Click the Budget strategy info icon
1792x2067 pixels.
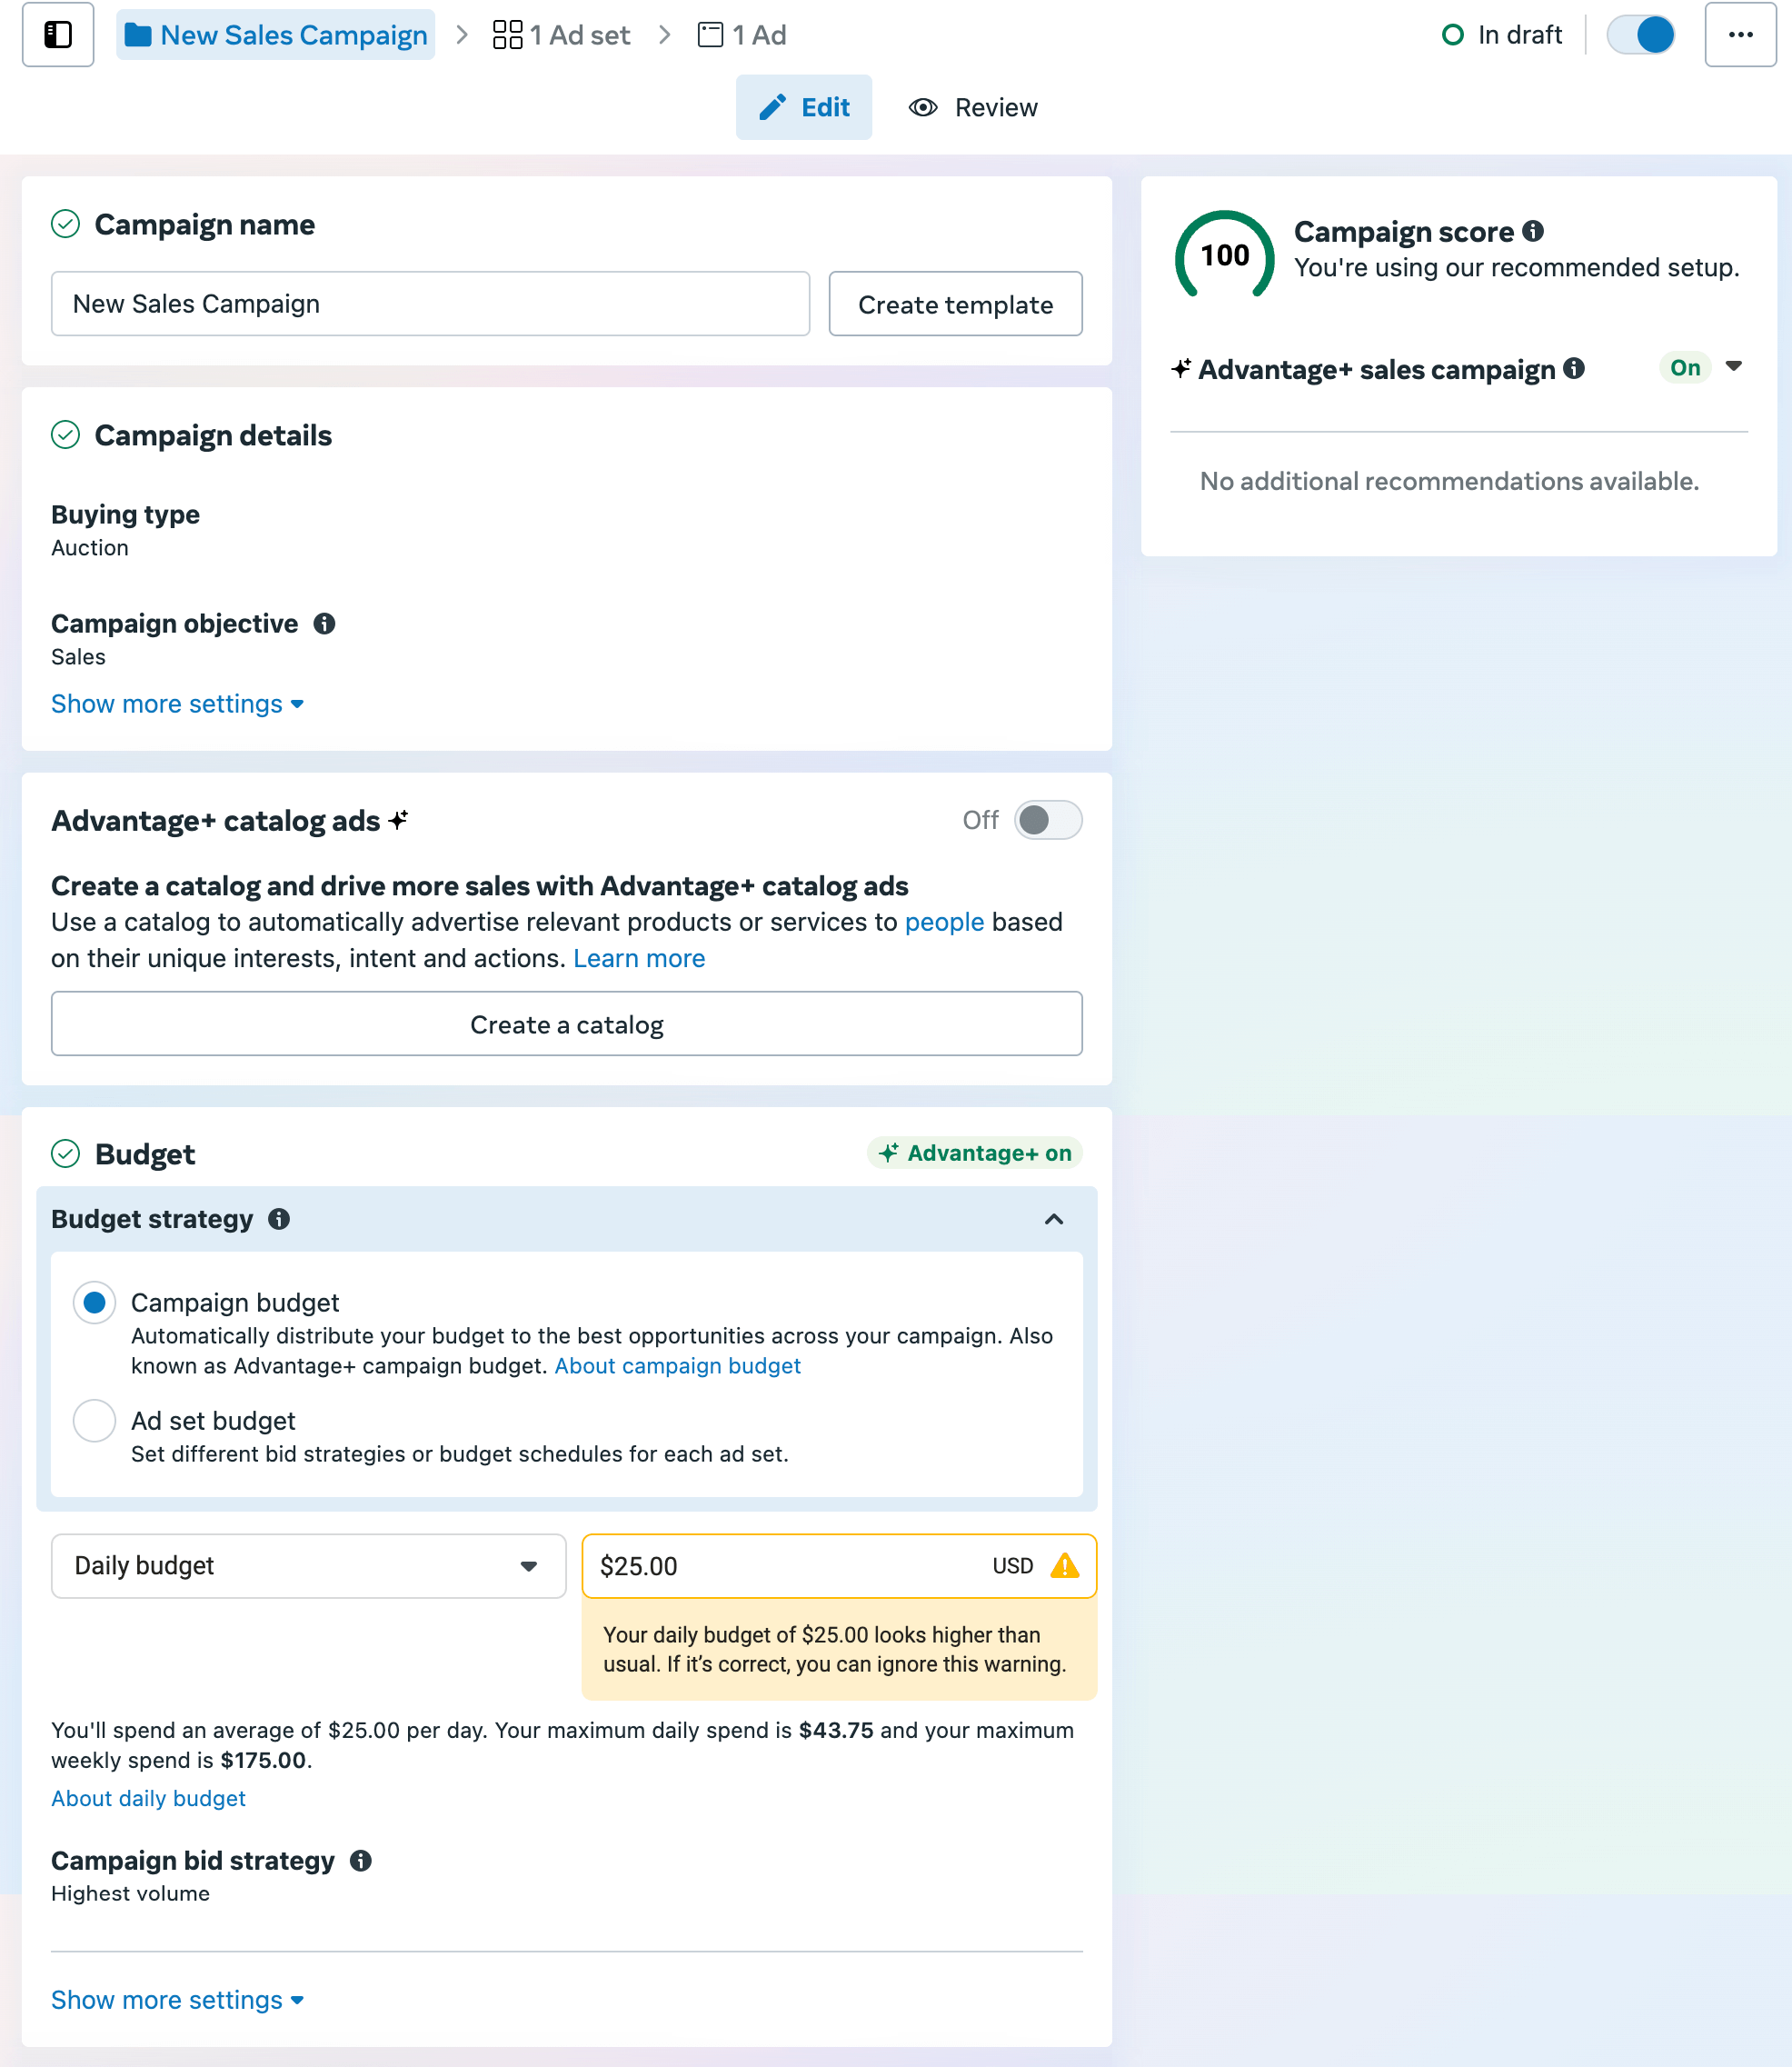click(280, 1219)
